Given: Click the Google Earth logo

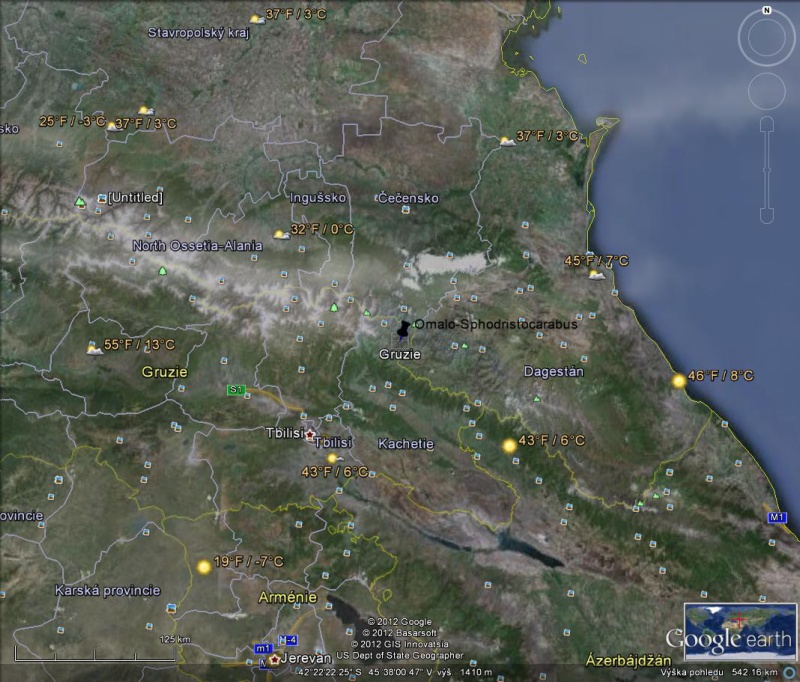Looking at the screenshot, I should coord(729,641).
